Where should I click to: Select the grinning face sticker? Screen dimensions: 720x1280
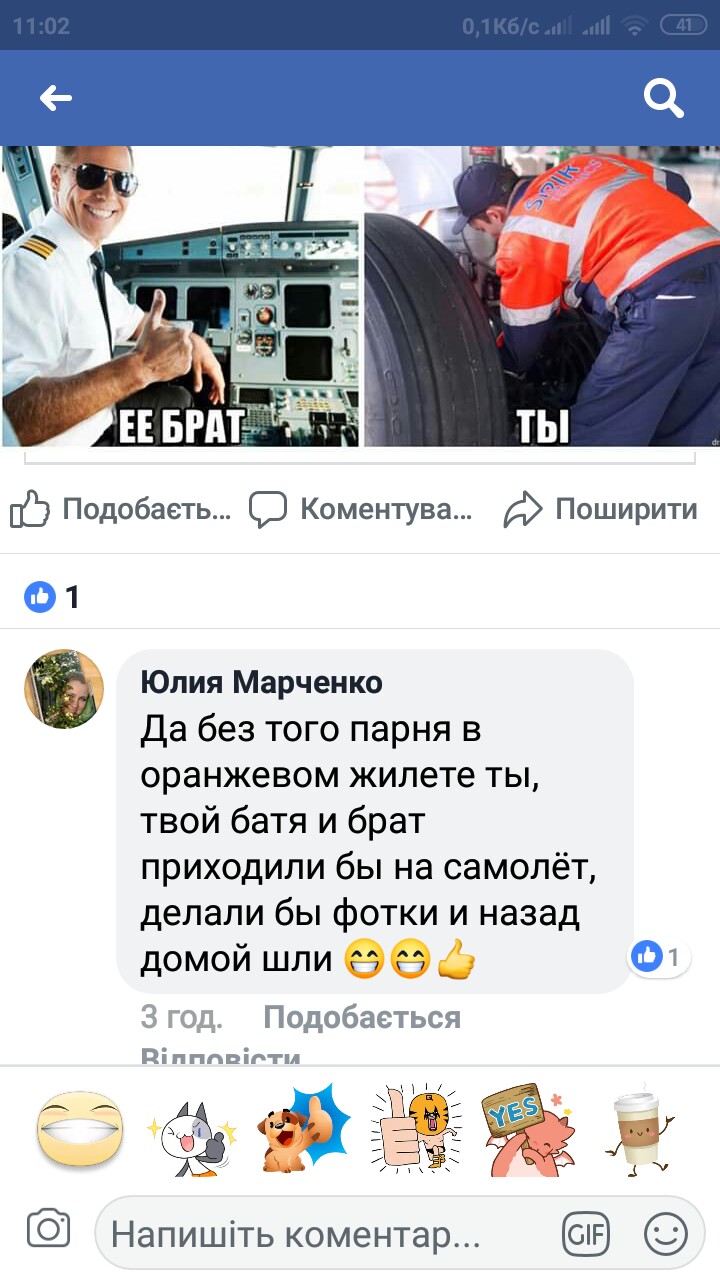tap(81, 1130)
